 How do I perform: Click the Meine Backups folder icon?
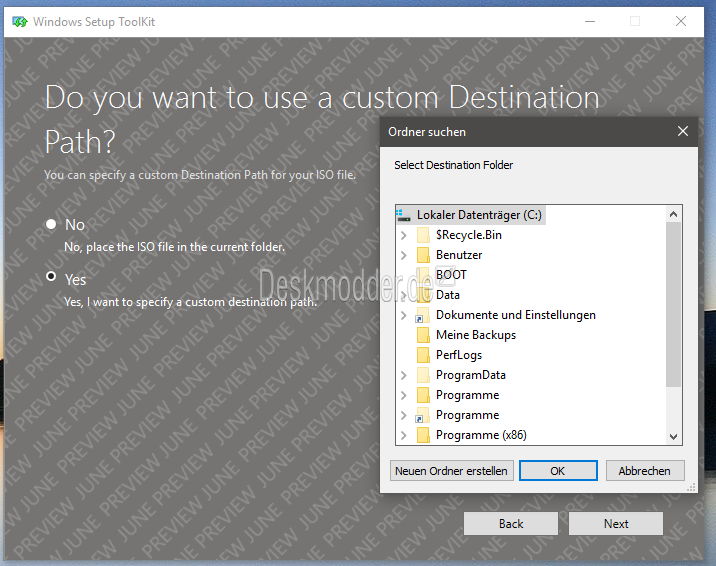tap(423, 335)
